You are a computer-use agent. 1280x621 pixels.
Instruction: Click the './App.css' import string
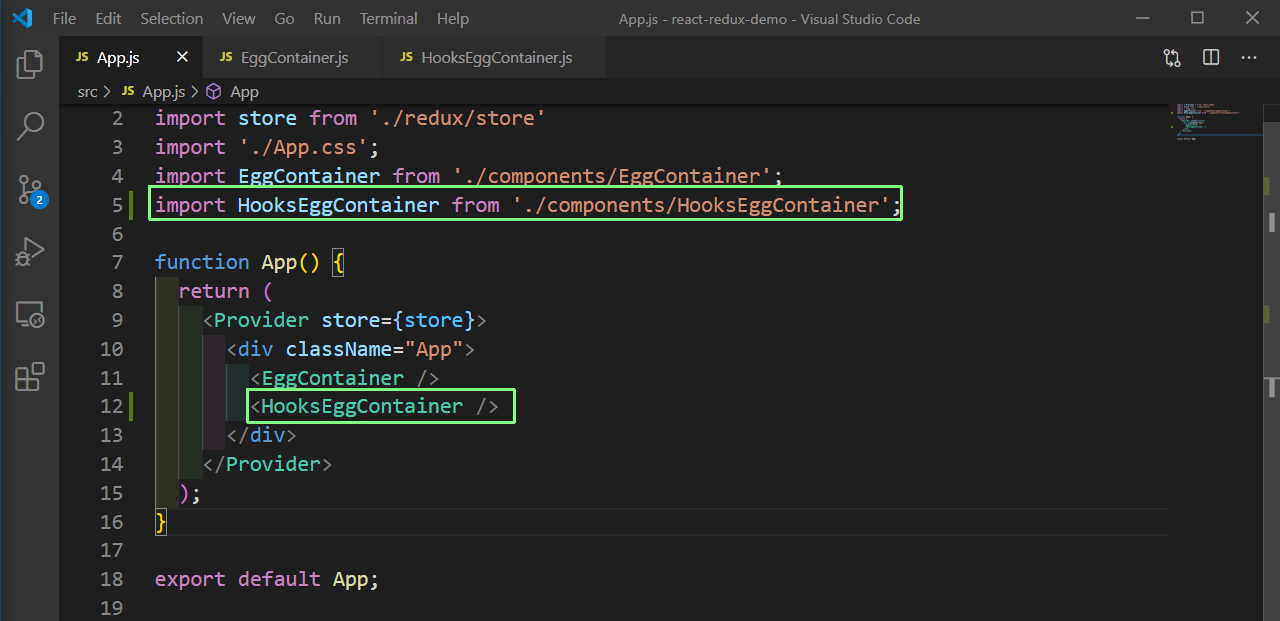click(x=303, y=147)
